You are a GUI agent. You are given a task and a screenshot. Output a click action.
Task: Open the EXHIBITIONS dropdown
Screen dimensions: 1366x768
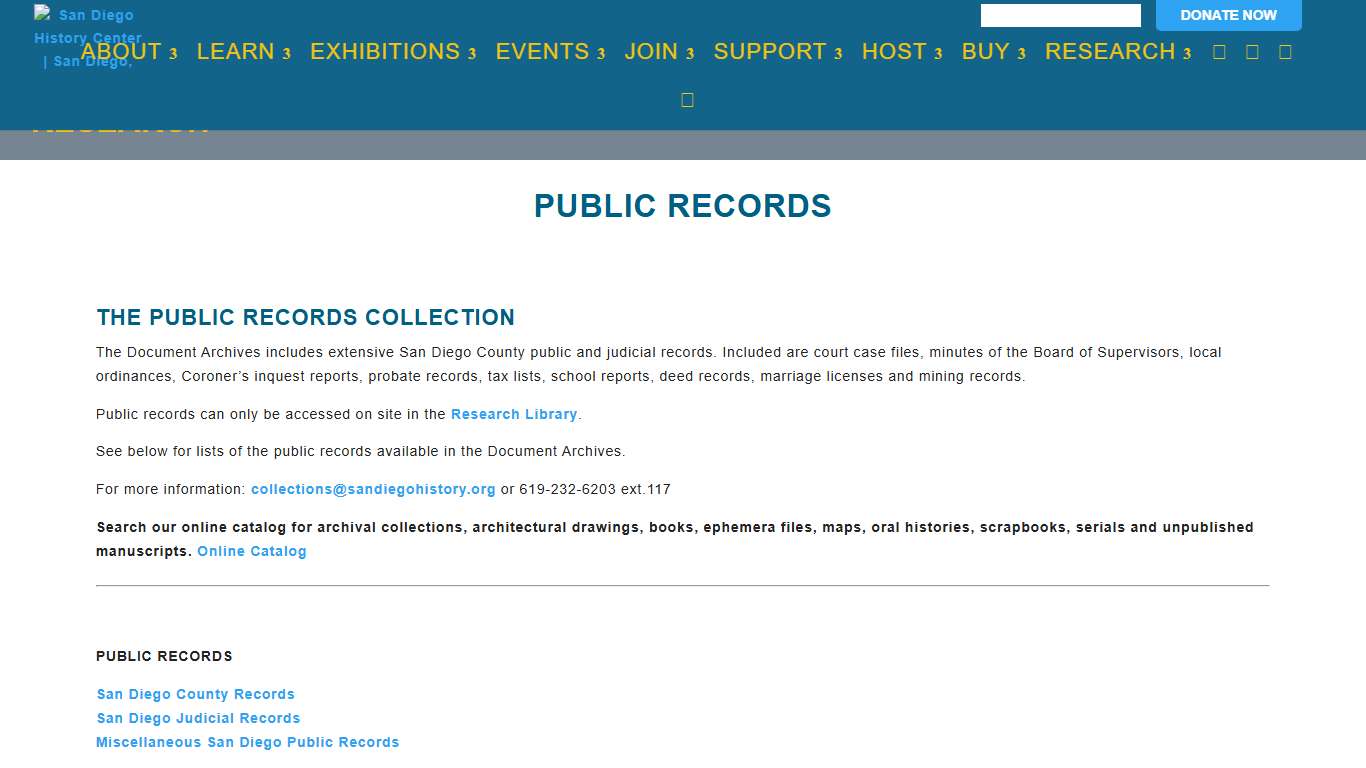pos(384,51)
